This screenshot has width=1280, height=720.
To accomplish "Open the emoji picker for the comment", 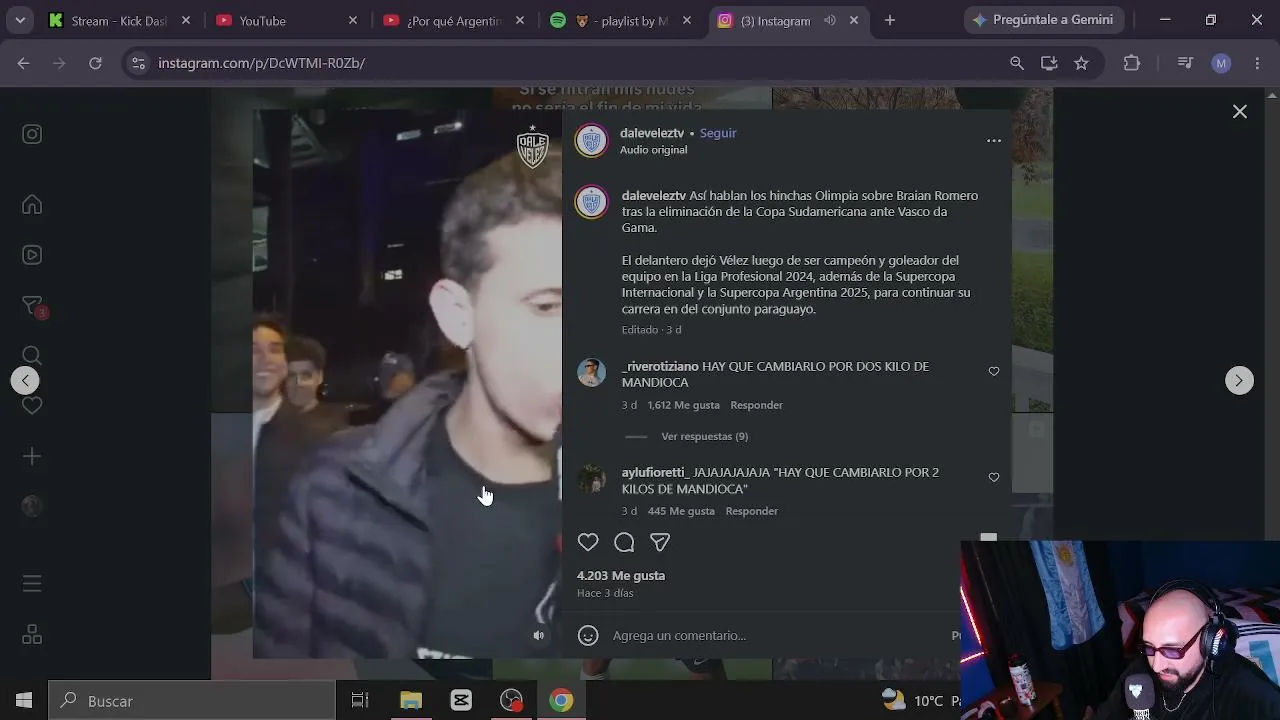I will coord(588,635).
